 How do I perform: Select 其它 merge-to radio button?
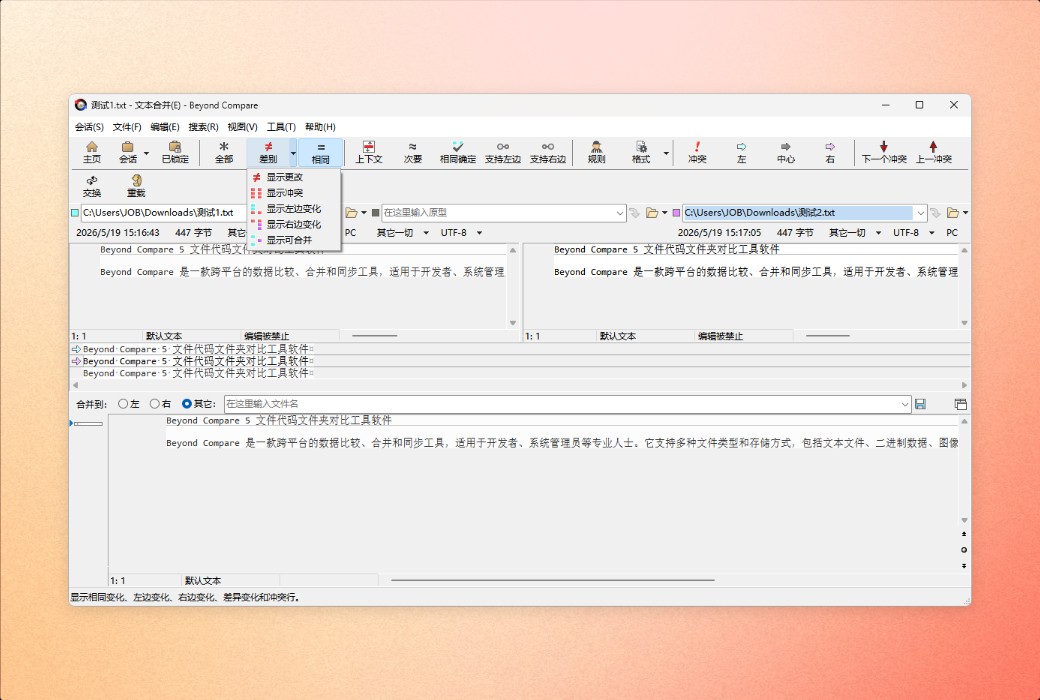coord(187,403)
